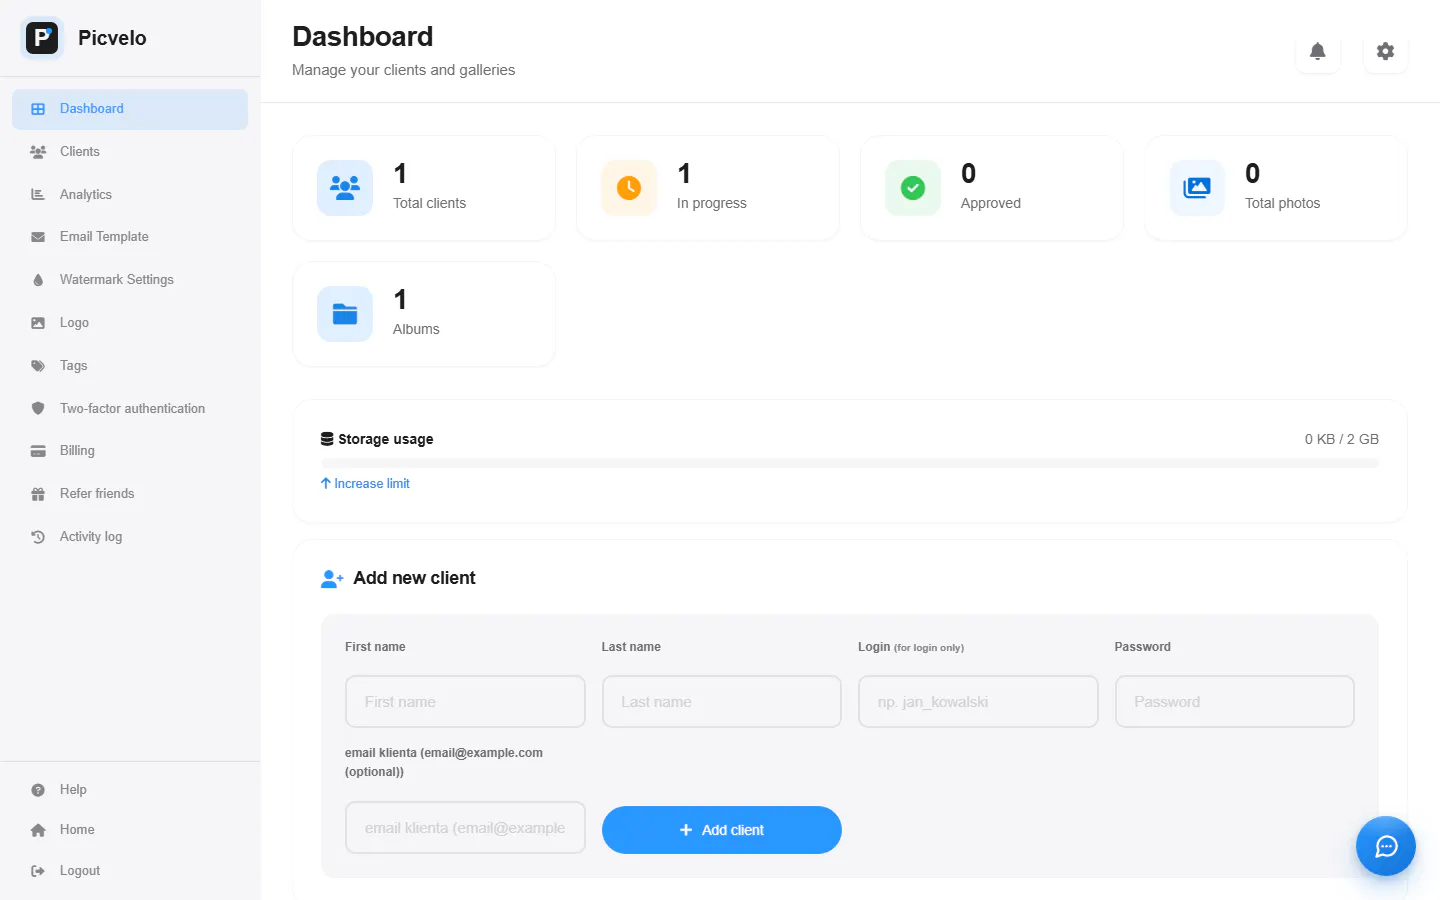This screenshot has height=900, width=1440.
Task: Focus the First name input field
Action: [465, 702]
